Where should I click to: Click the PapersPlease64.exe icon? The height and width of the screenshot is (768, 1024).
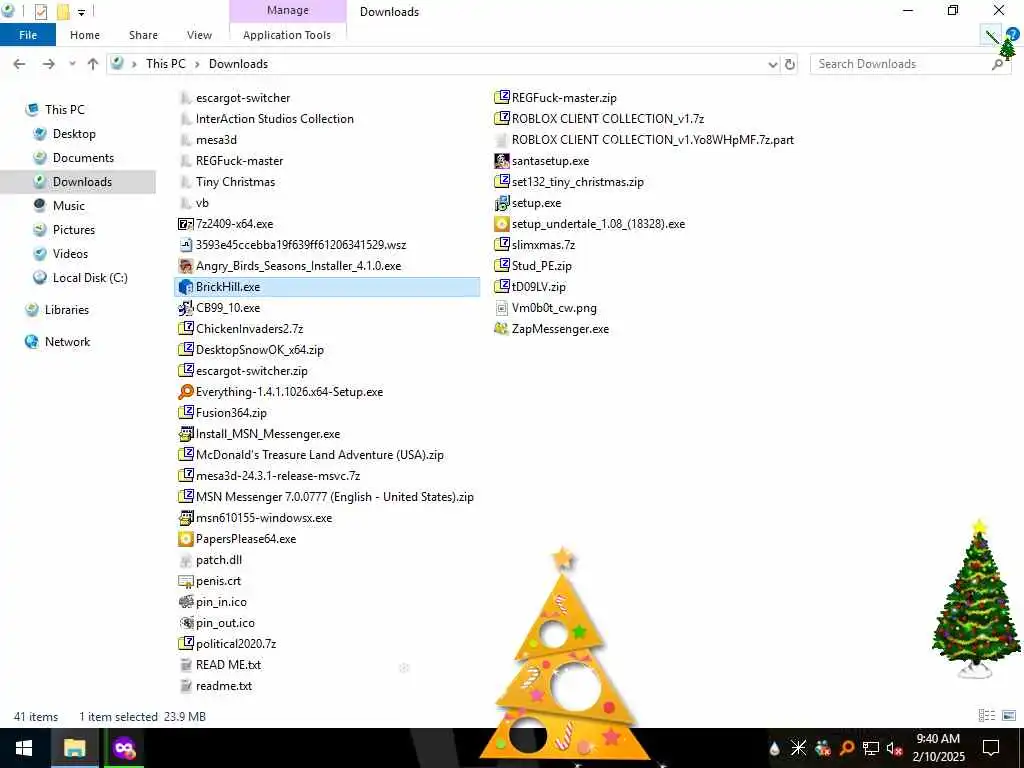click(185, 539)
